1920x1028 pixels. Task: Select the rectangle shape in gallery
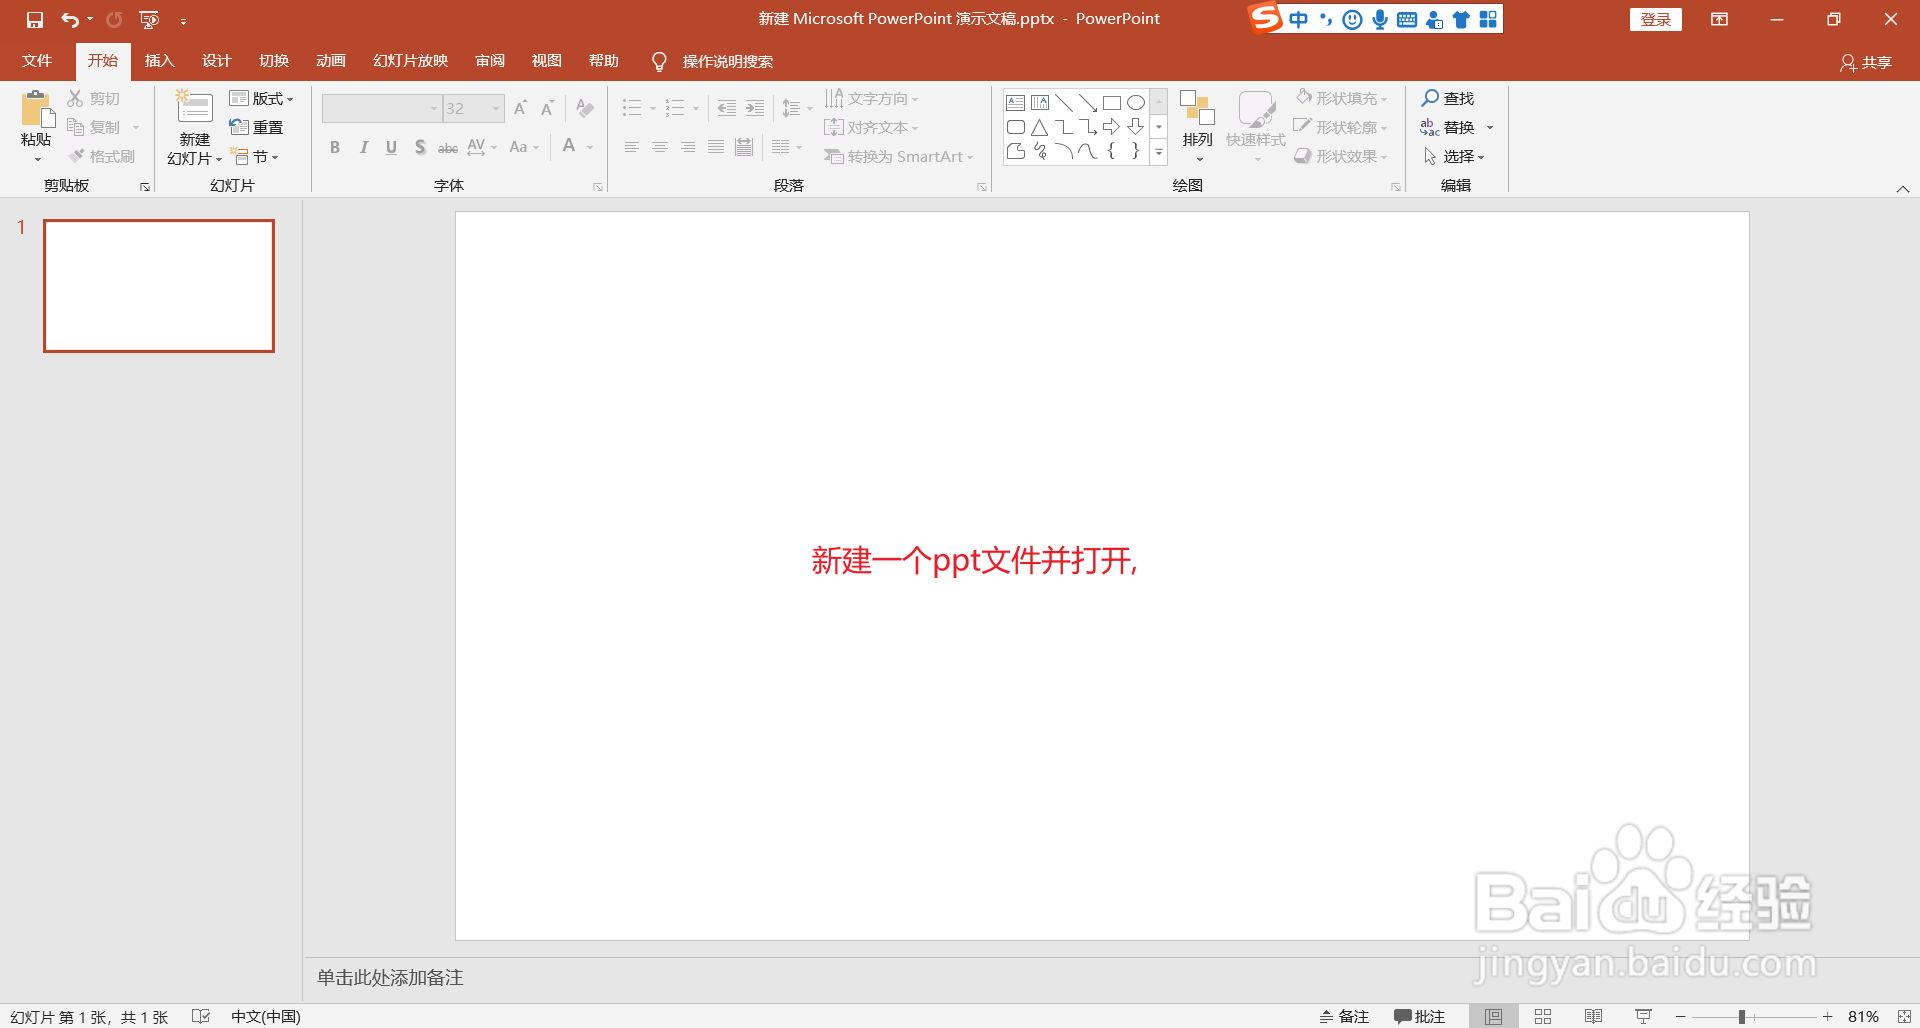[1111, 103]
